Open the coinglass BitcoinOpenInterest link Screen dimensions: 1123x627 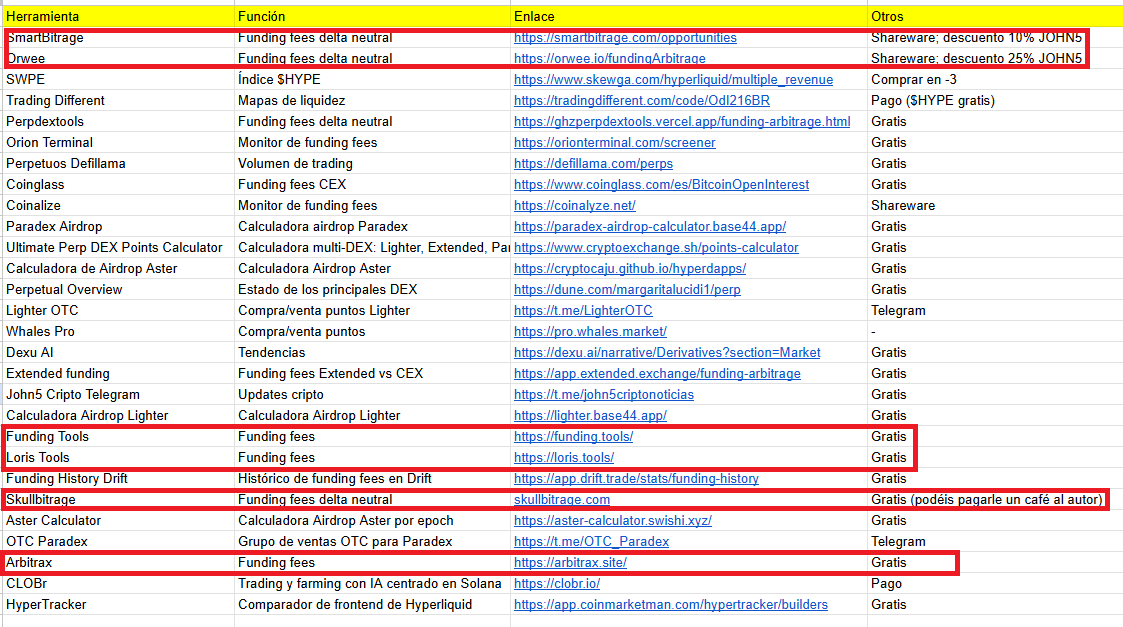point(661,184)
